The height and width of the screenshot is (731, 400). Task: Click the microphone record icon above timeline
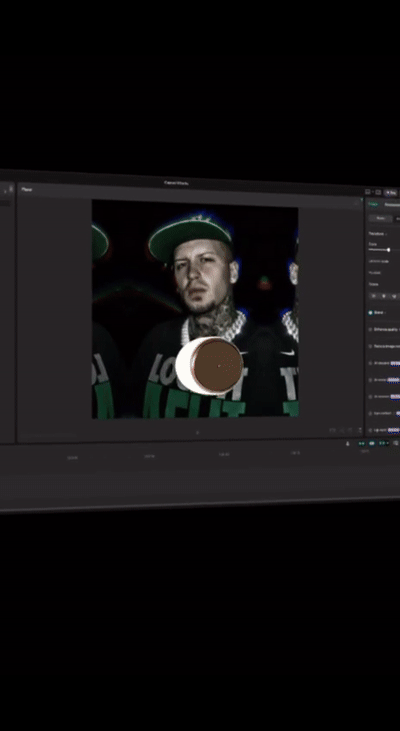[x=347, y=443]
